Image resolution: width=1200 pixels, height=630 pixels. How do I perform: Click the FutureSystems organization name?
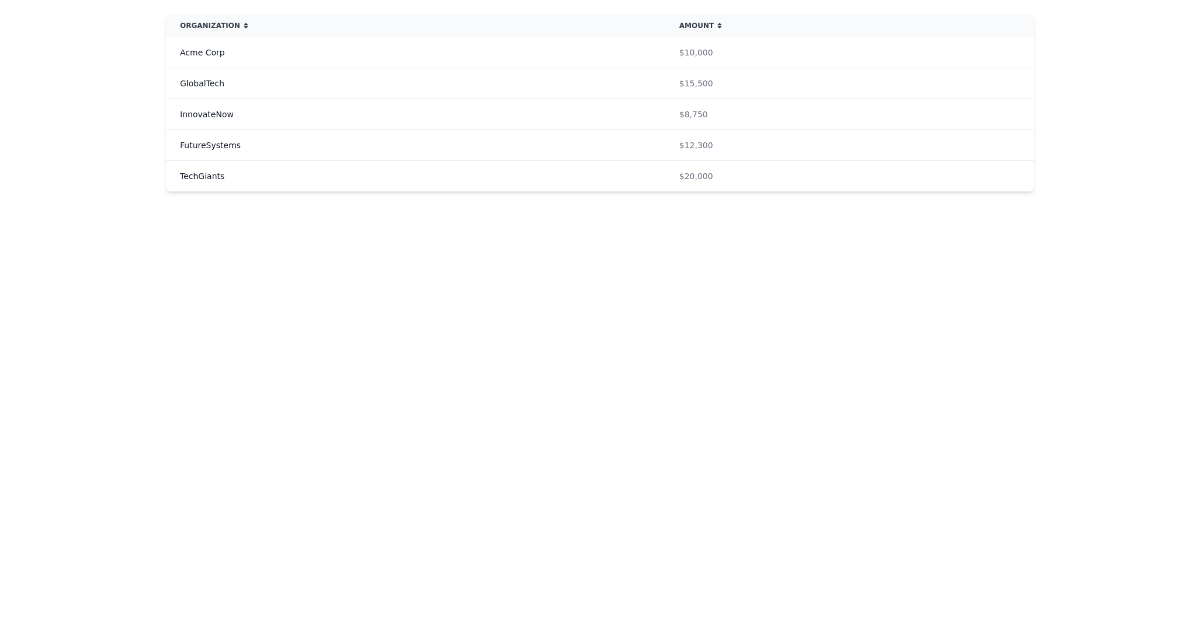(210, 145)
